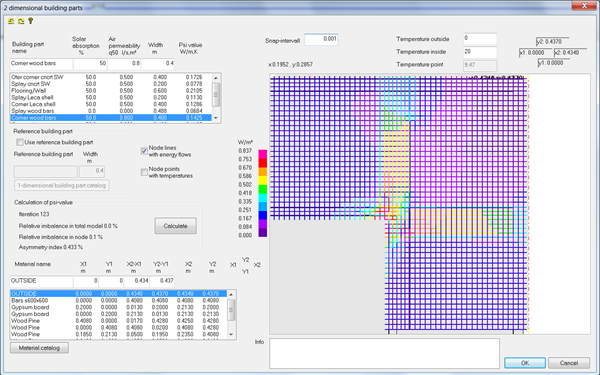Click the Snap-intervall input field
The image size is (600, 375).
coord(321,39)
